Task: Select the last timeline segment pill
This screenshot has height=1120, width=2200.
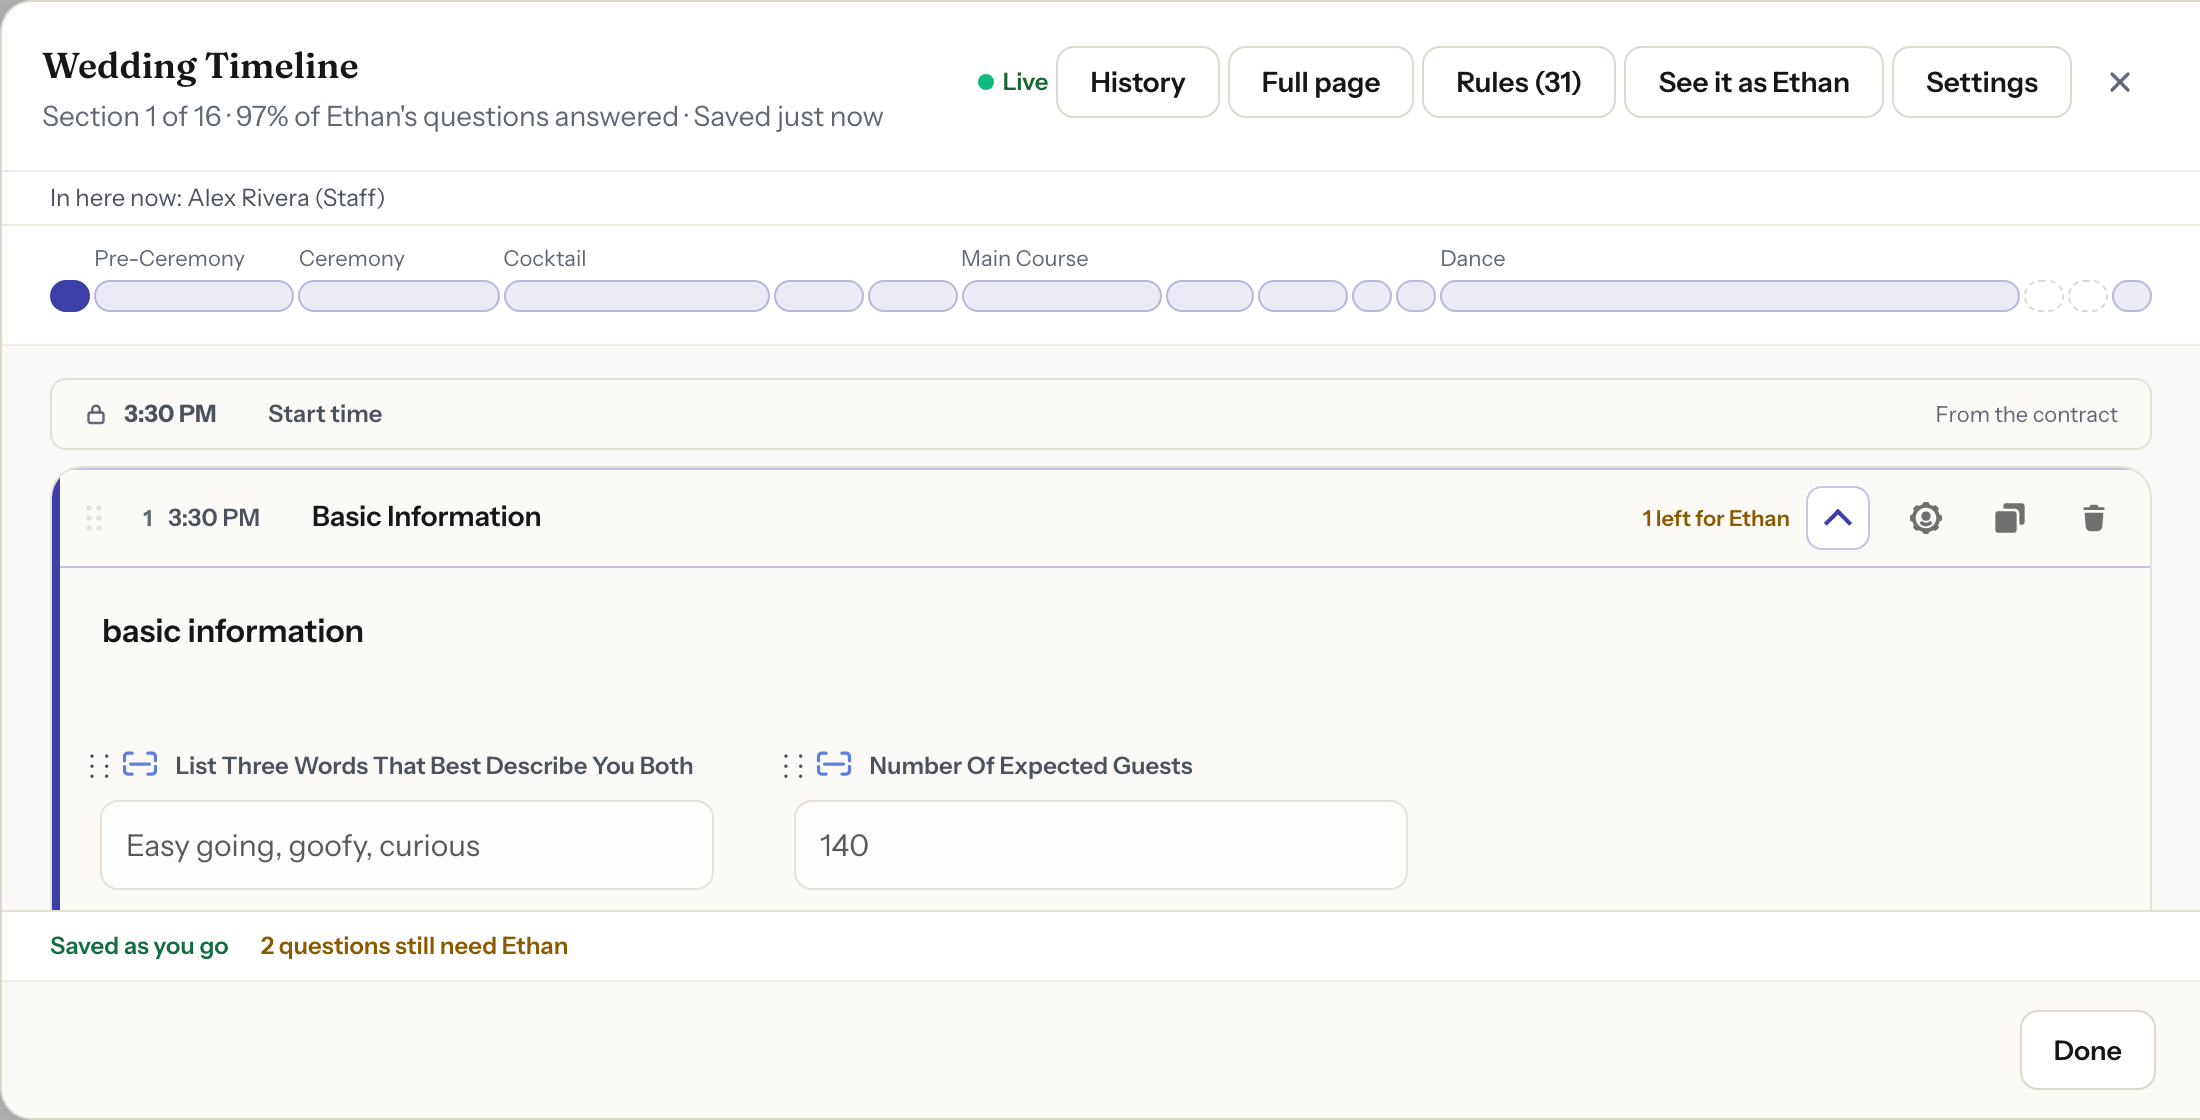Action: [2131, 296]
